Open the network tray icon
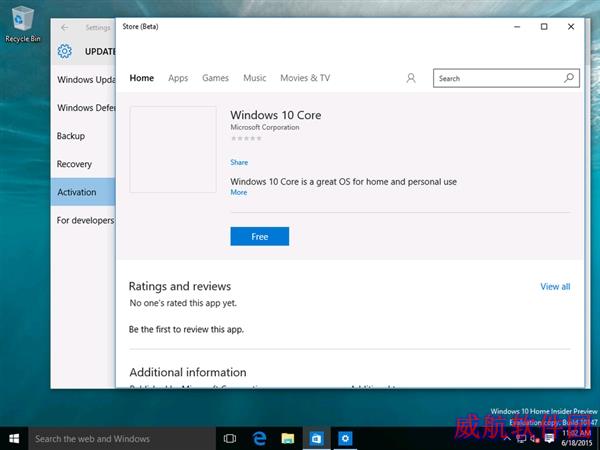600x450 pixels. pos(521,439)
